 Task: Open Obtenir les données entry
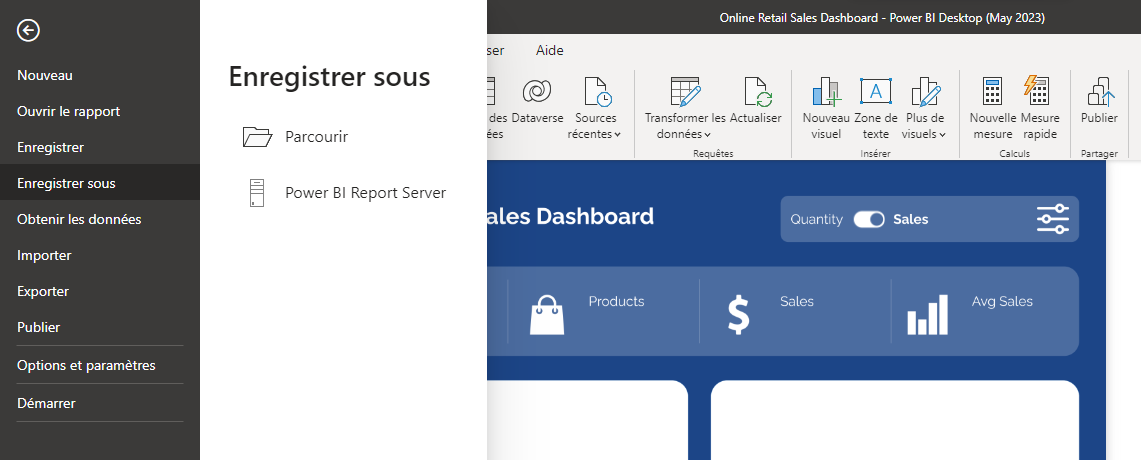click(79, 219)
